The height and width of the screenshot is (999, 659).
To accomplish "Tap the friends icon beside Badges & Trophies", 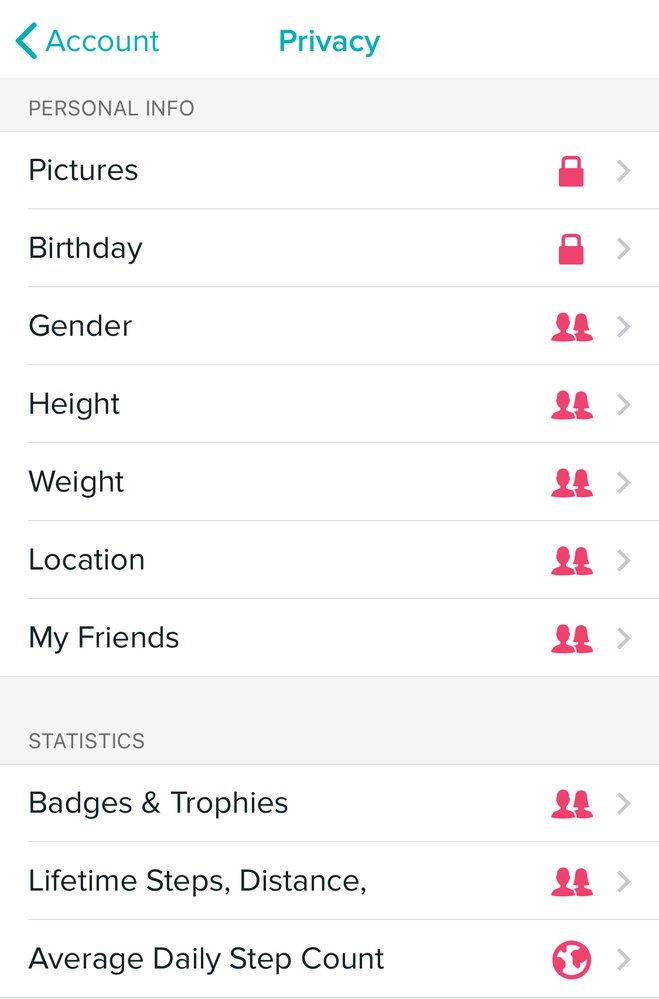I will (x=571, y=804).
